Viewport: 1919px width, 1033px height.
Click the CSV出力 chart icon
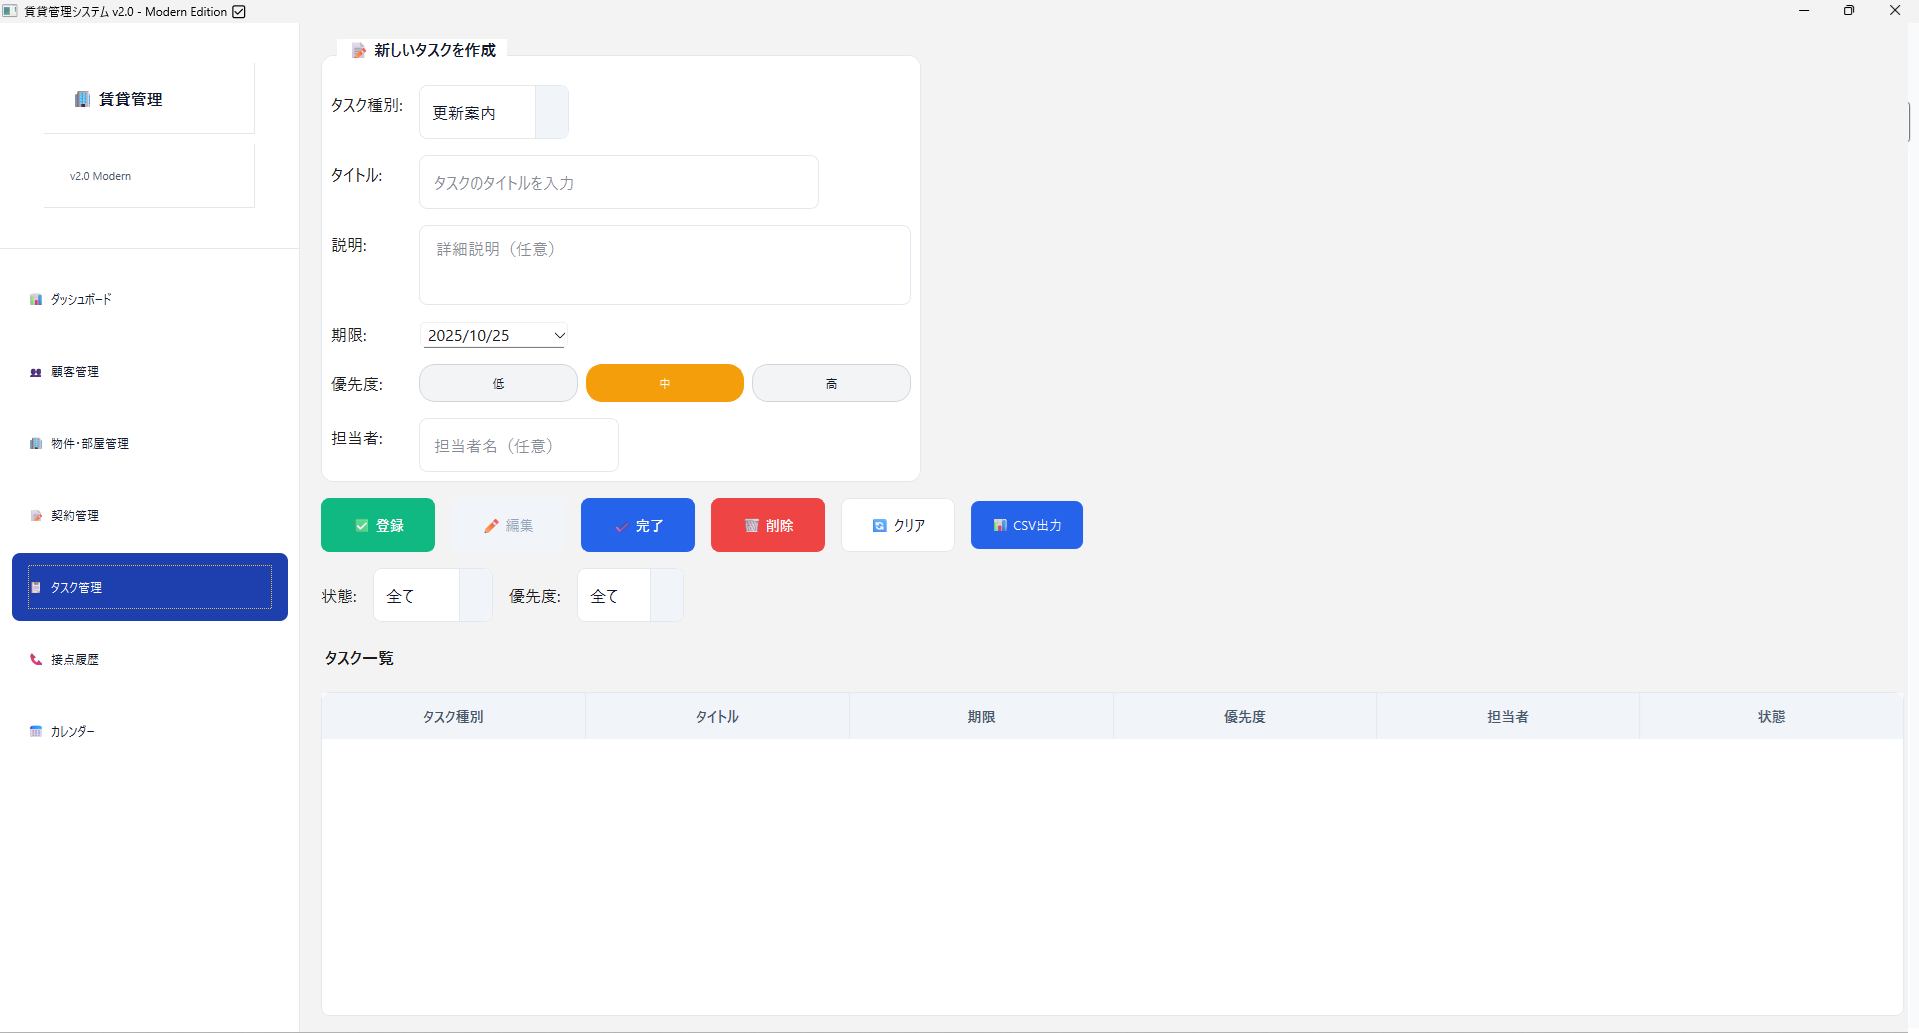click(999, 526)
